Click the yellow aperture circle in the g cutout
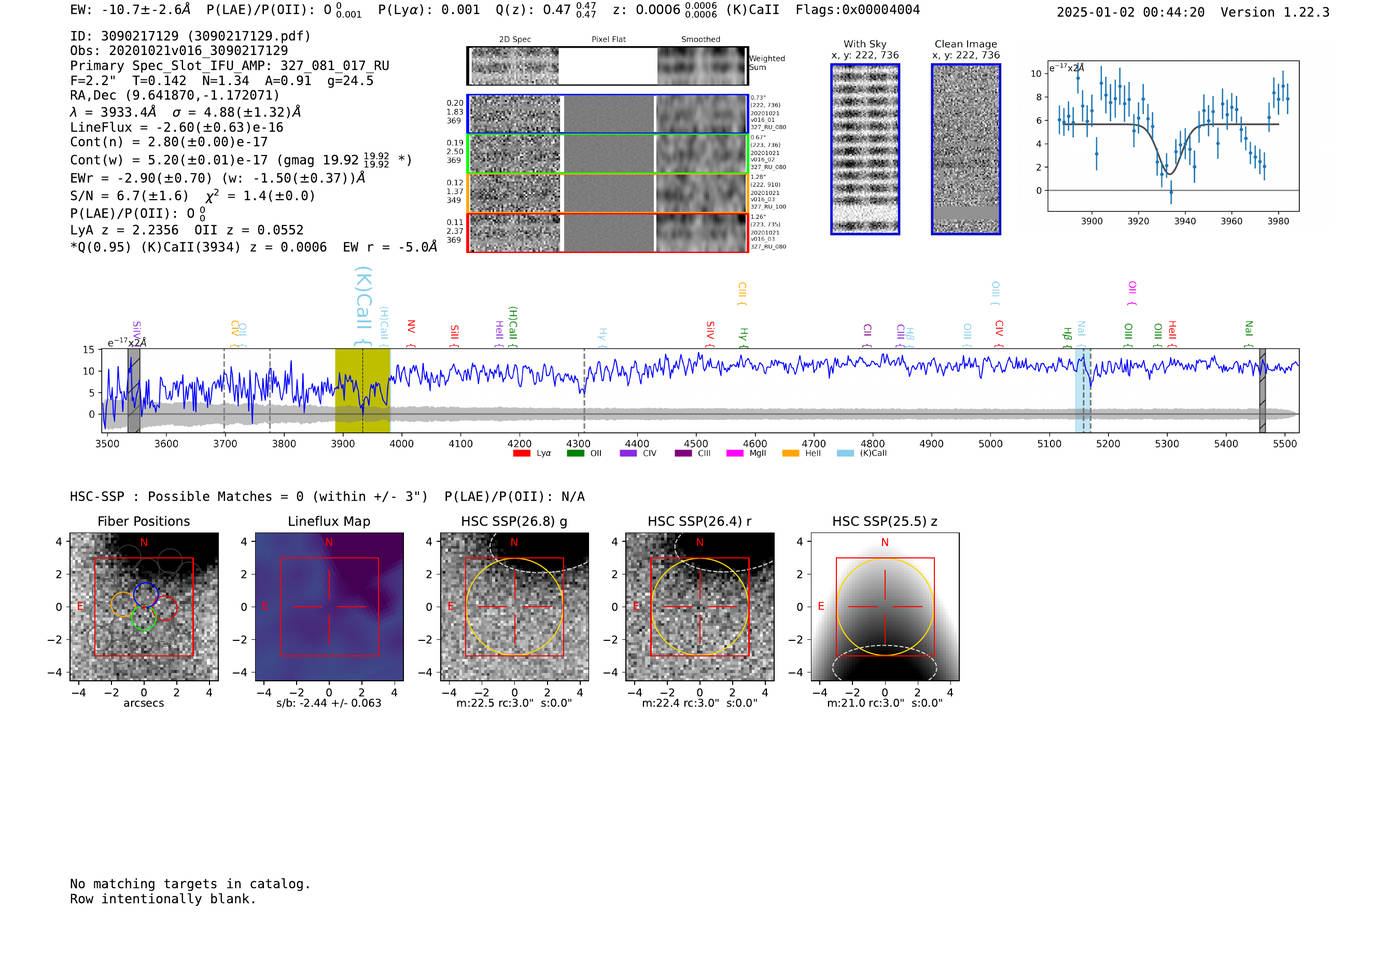 tap(514, 607)
